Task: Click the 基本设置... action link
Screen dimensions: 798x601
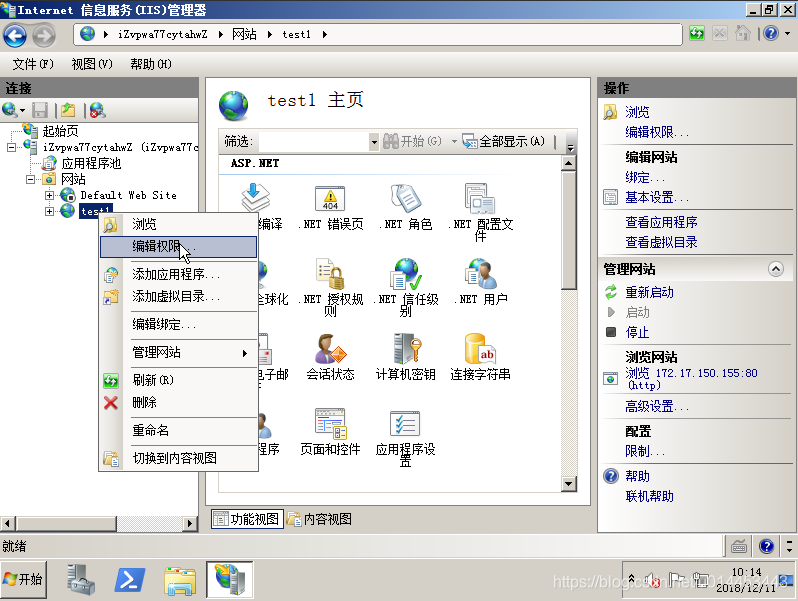Action: [657, 197]
